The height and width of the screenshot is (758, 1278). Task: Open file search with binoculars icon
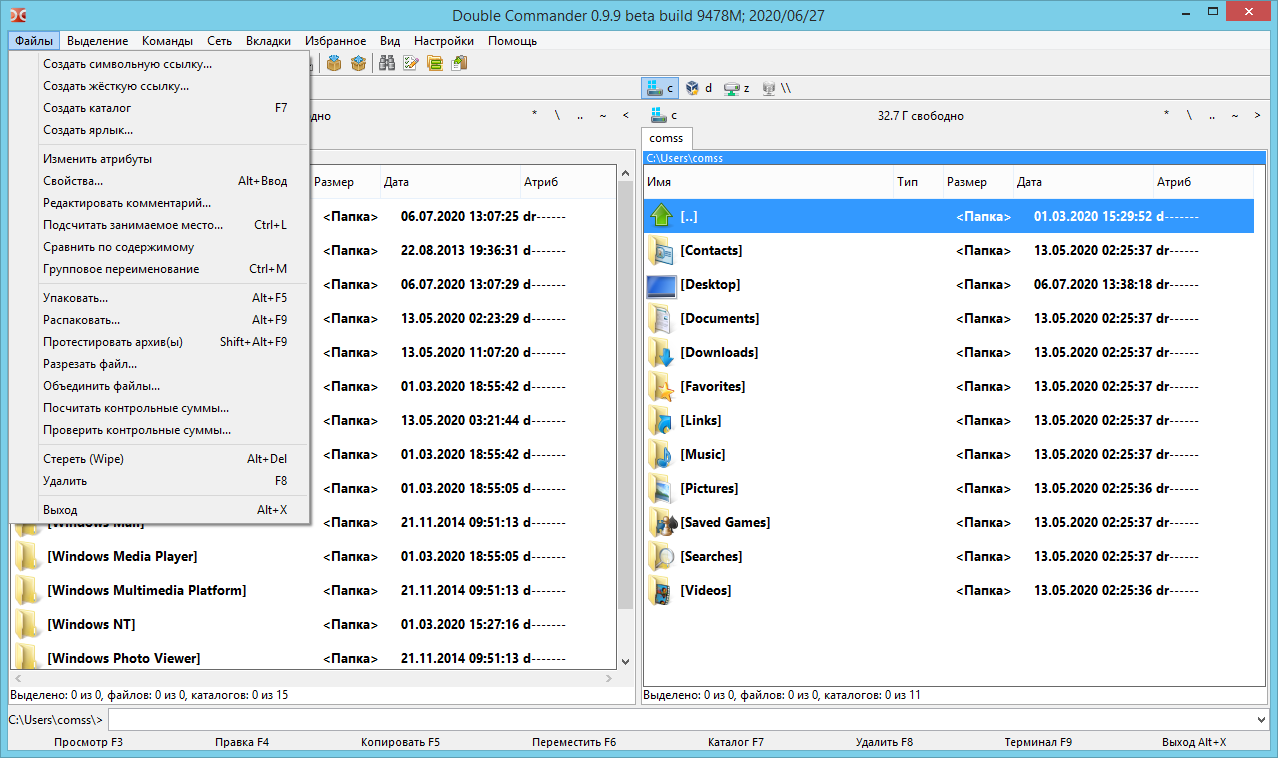[387, 63]
